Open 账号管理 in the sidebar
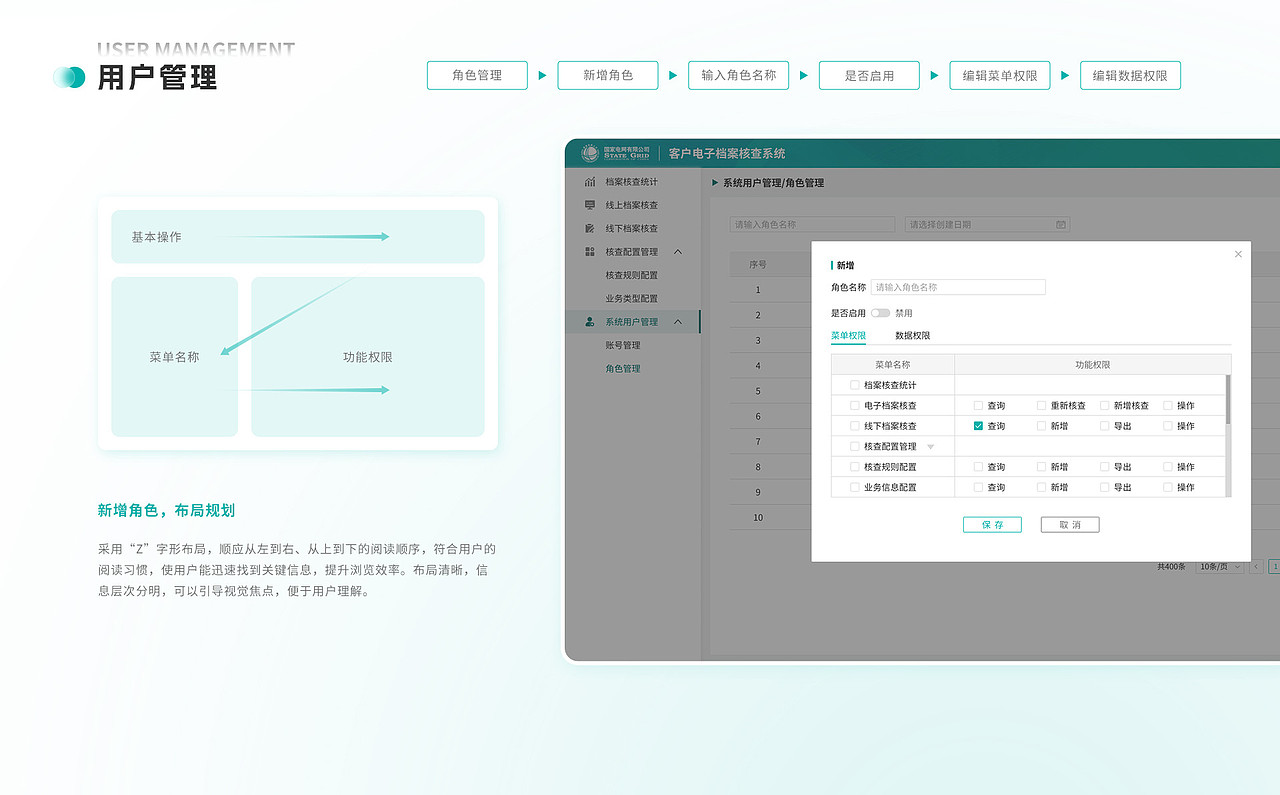The height and width of the screenshot is (795, 1280). click(x=623, y=345)
